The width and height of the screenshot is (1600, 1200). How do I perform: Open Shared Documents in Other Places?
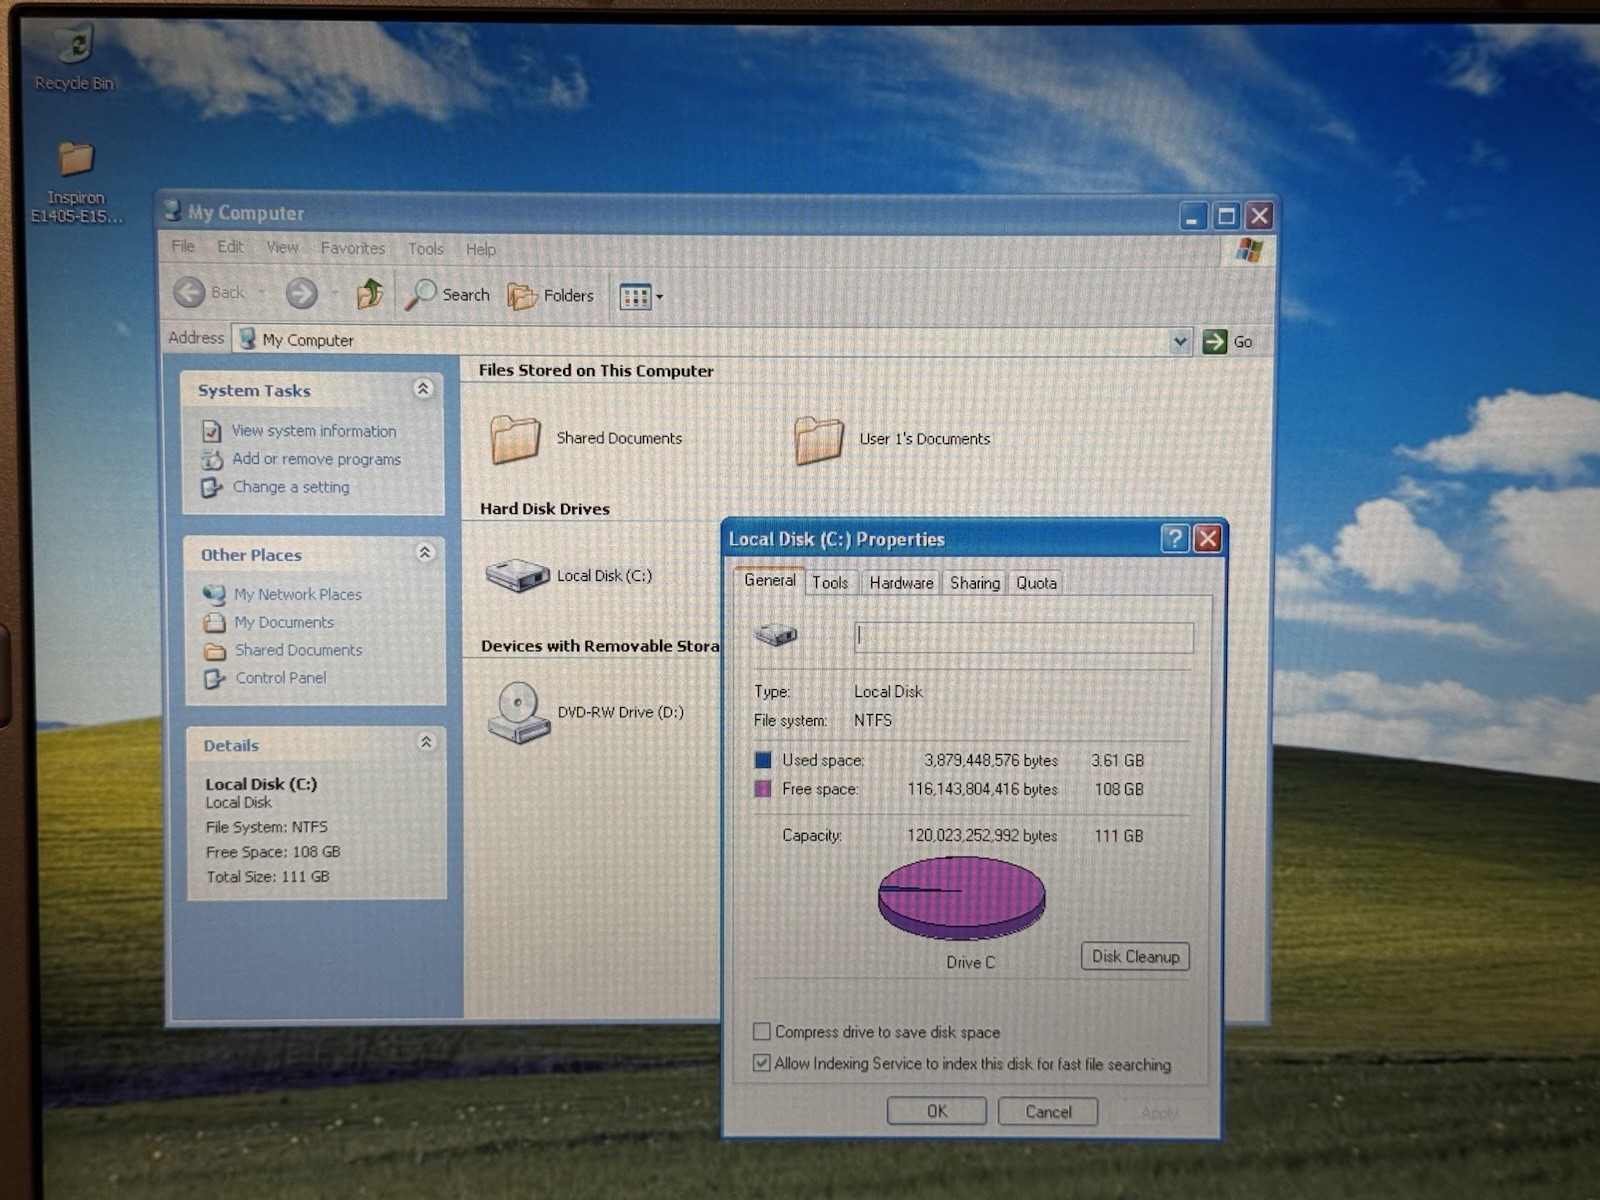pyautogui.click(x=299, y=650)
